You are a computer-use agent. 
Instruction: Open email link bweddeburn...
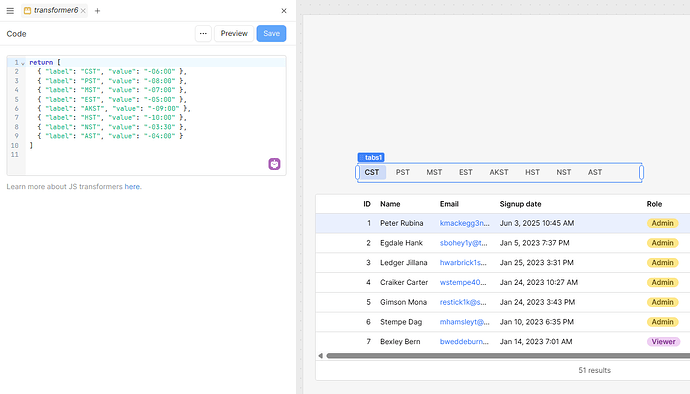[x=464, y=342]
